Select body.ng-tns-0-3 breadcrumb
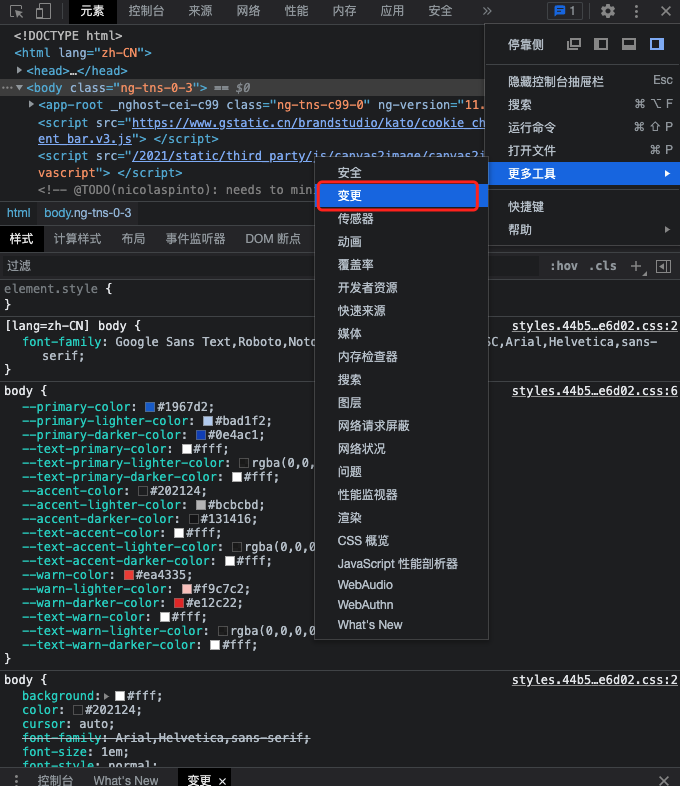680x786 pixels. tap(88, 213)
